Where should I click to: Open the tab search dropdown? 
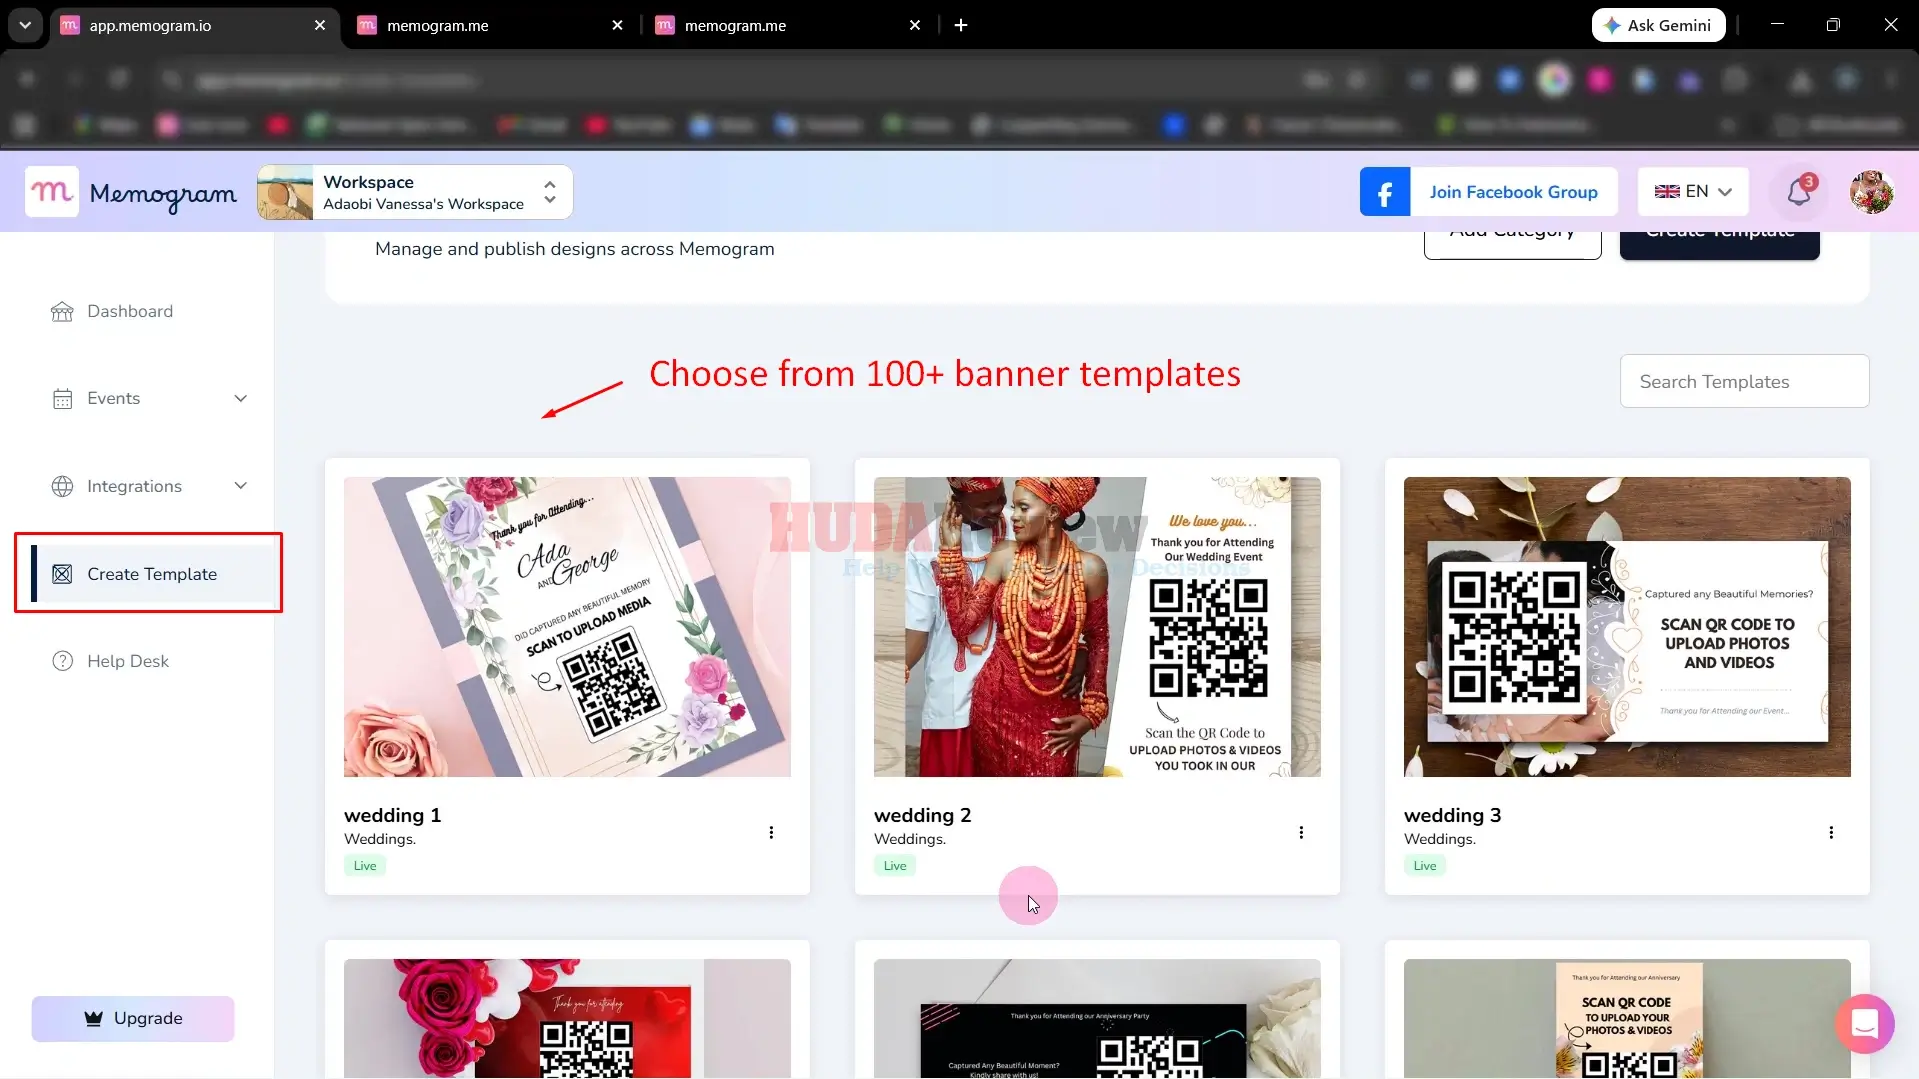pyautogui.click(x=25, y=25)
